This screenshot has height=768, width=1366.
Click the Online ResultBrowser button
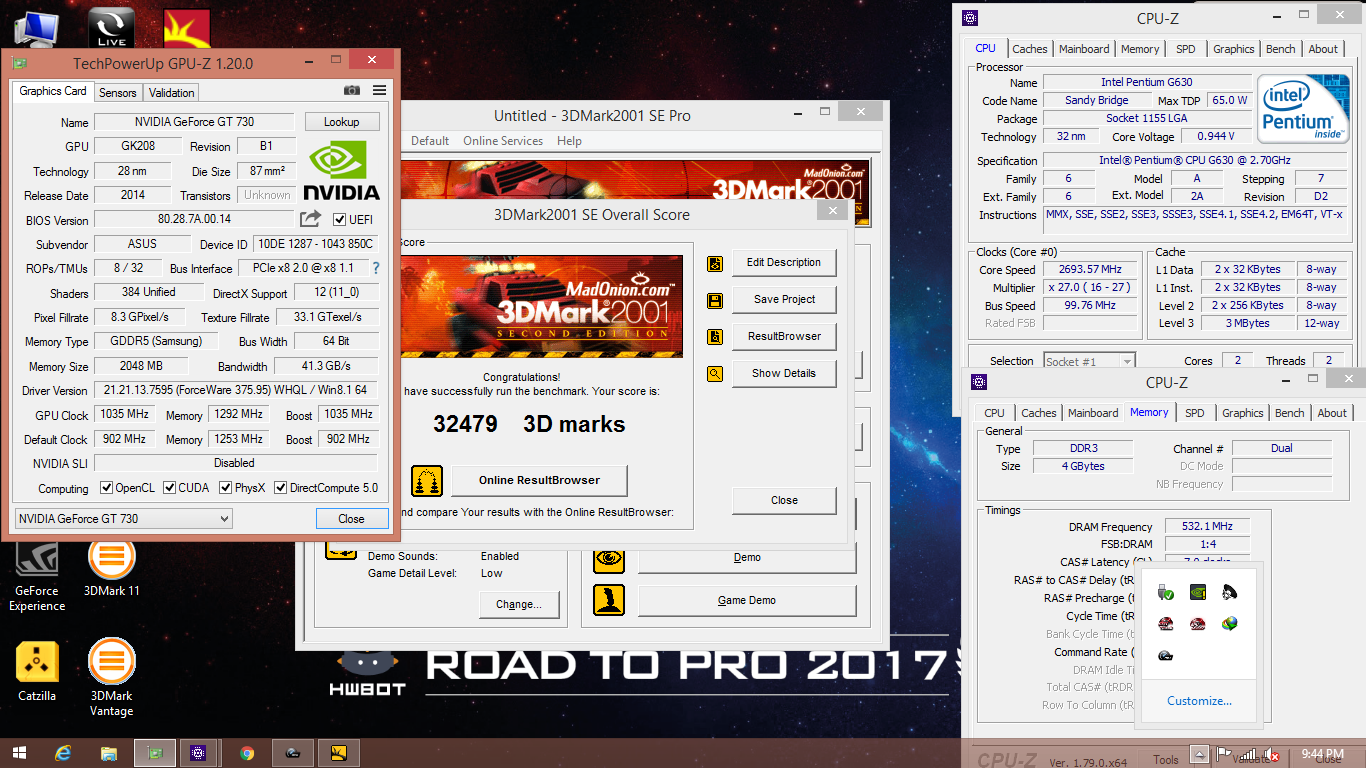click(539, 480)
